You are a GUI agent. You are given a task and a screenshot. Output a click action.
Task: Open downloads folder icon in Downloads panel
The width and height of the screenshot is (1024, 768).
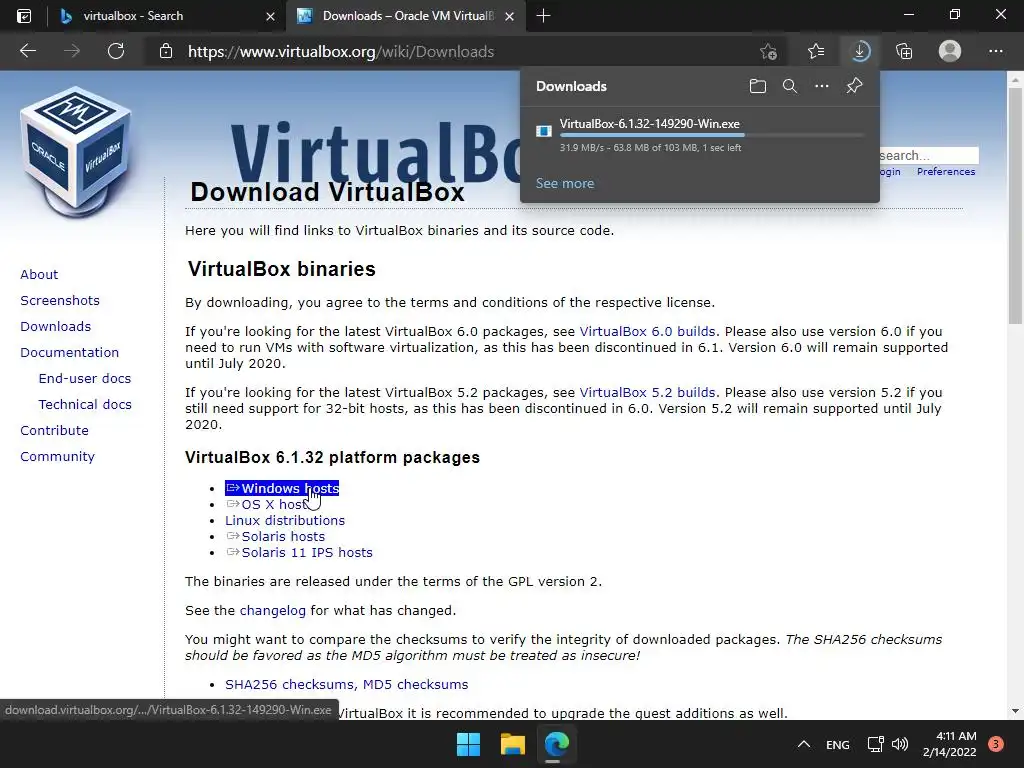tap(758, 86)
